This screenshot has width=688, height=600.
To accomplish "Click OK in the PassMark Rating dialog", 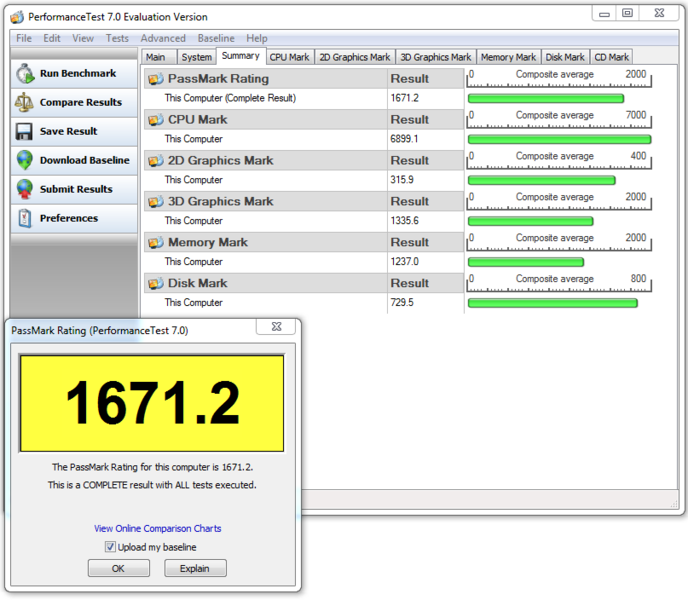I will coord(118,568).
